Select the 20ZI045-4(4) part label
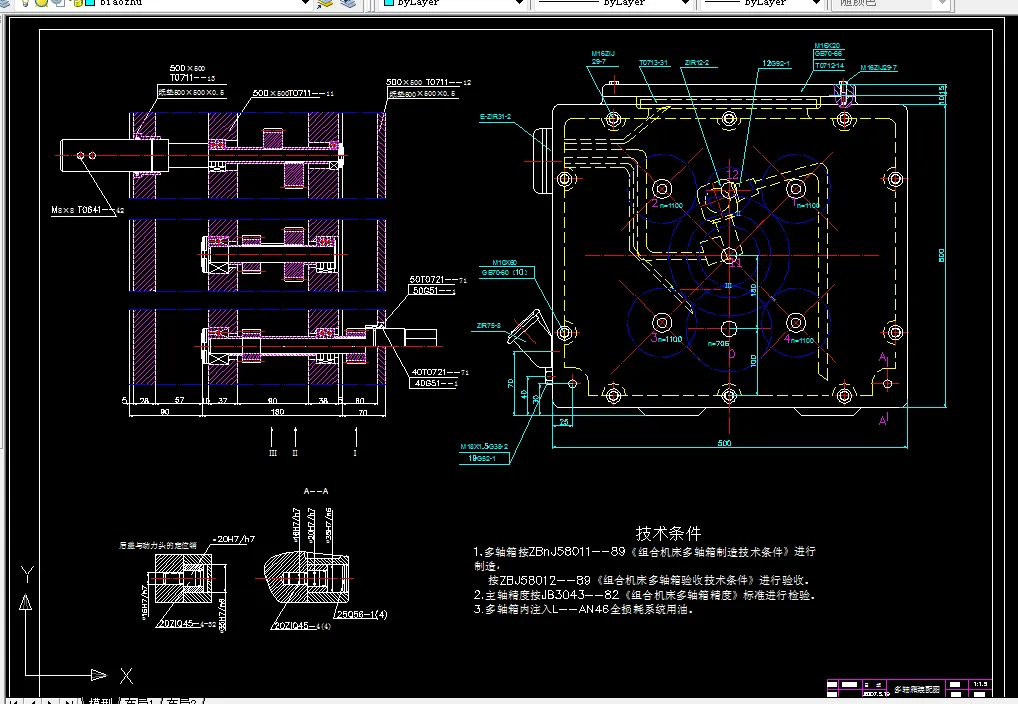The width and height of the screenshot is (1018, 704). coord(303,626)
